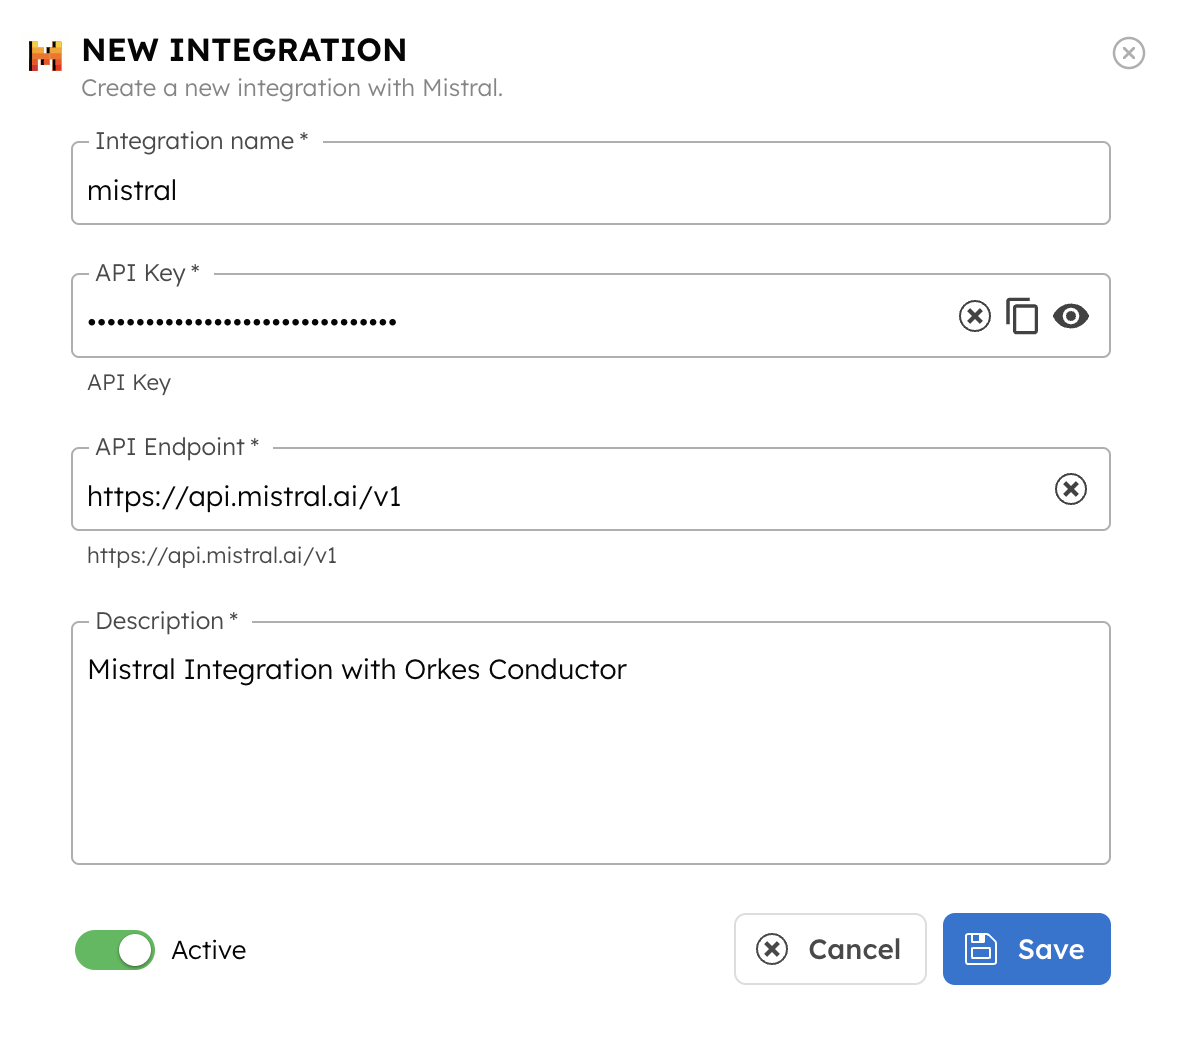The height and width of the screenshot is (1046, 1178).
Task: Click the 'NEW INTEGRATION' heading
Action: [x=244, y=50]
